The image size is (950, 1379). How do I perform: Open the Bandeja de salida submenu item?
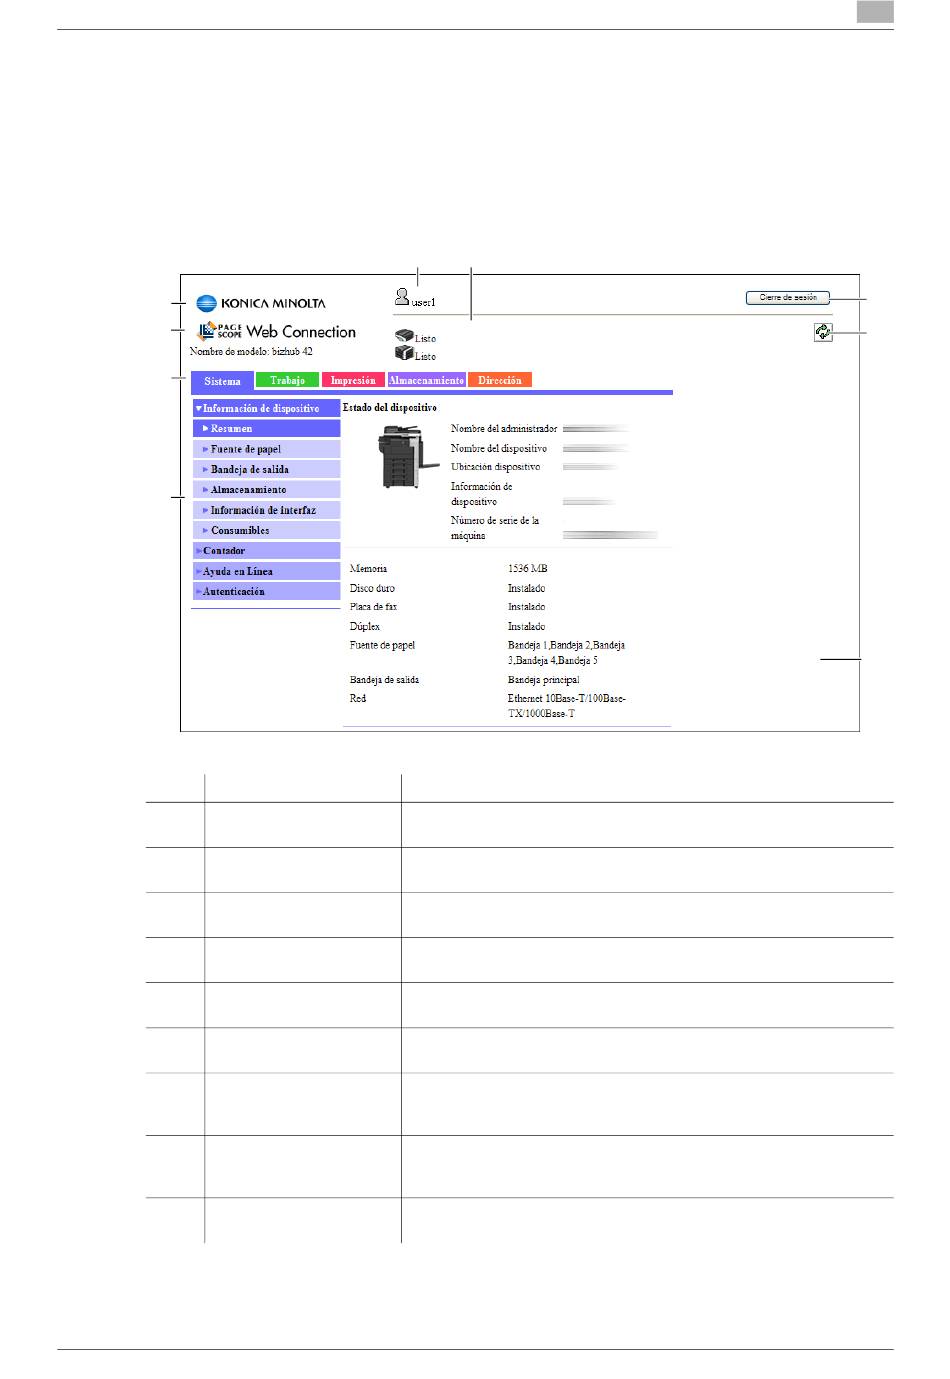tap(266, 469)
